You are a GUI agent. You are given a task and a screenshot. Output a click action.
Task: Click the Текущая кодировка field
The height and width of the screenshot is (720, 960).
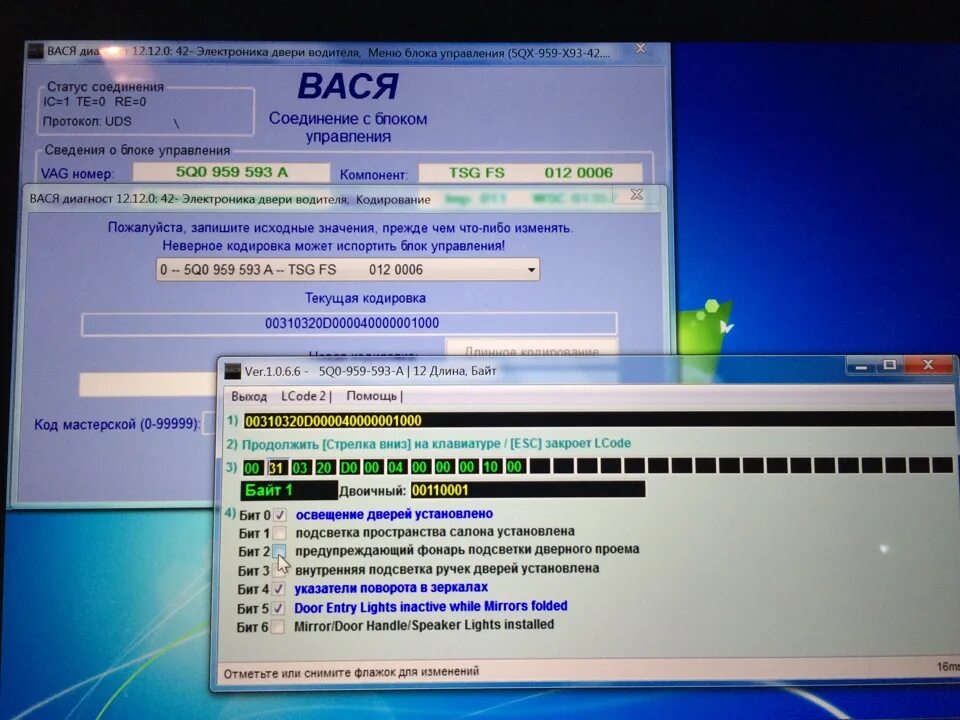[x=349, y=323]
